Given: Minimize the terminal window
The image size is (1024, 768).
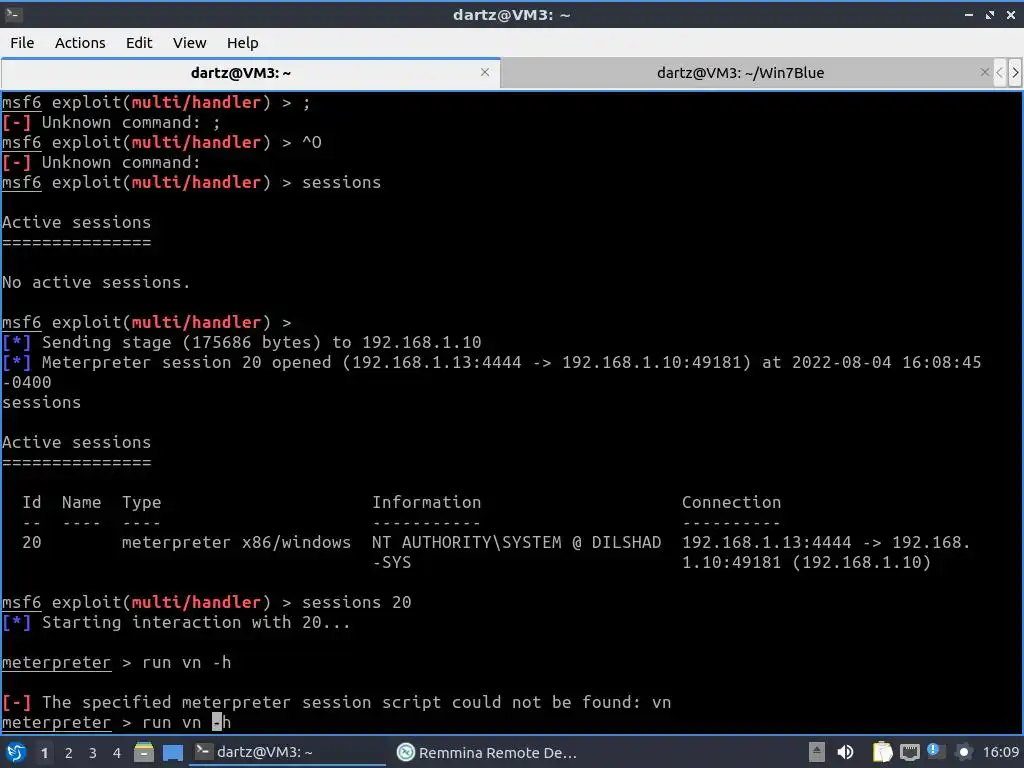Looking at the screenshot, I should point(968,14).
